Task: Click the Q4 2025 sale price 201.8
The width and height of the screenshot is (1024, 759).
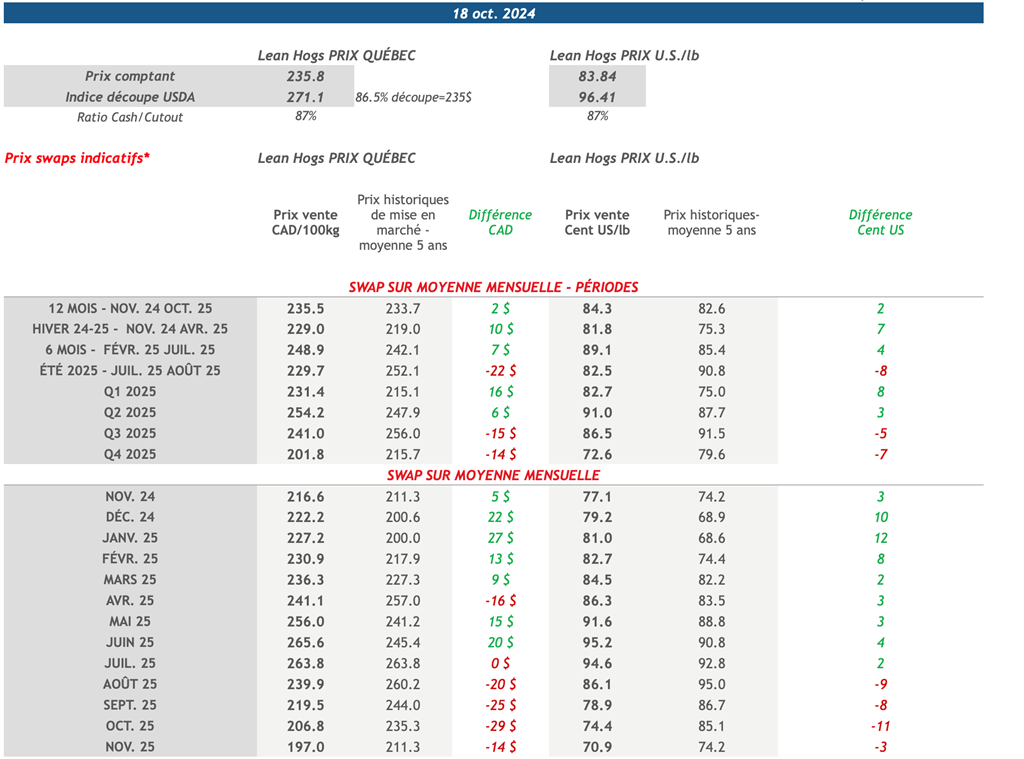Action: pyautogui.click(x=305, y=454)
